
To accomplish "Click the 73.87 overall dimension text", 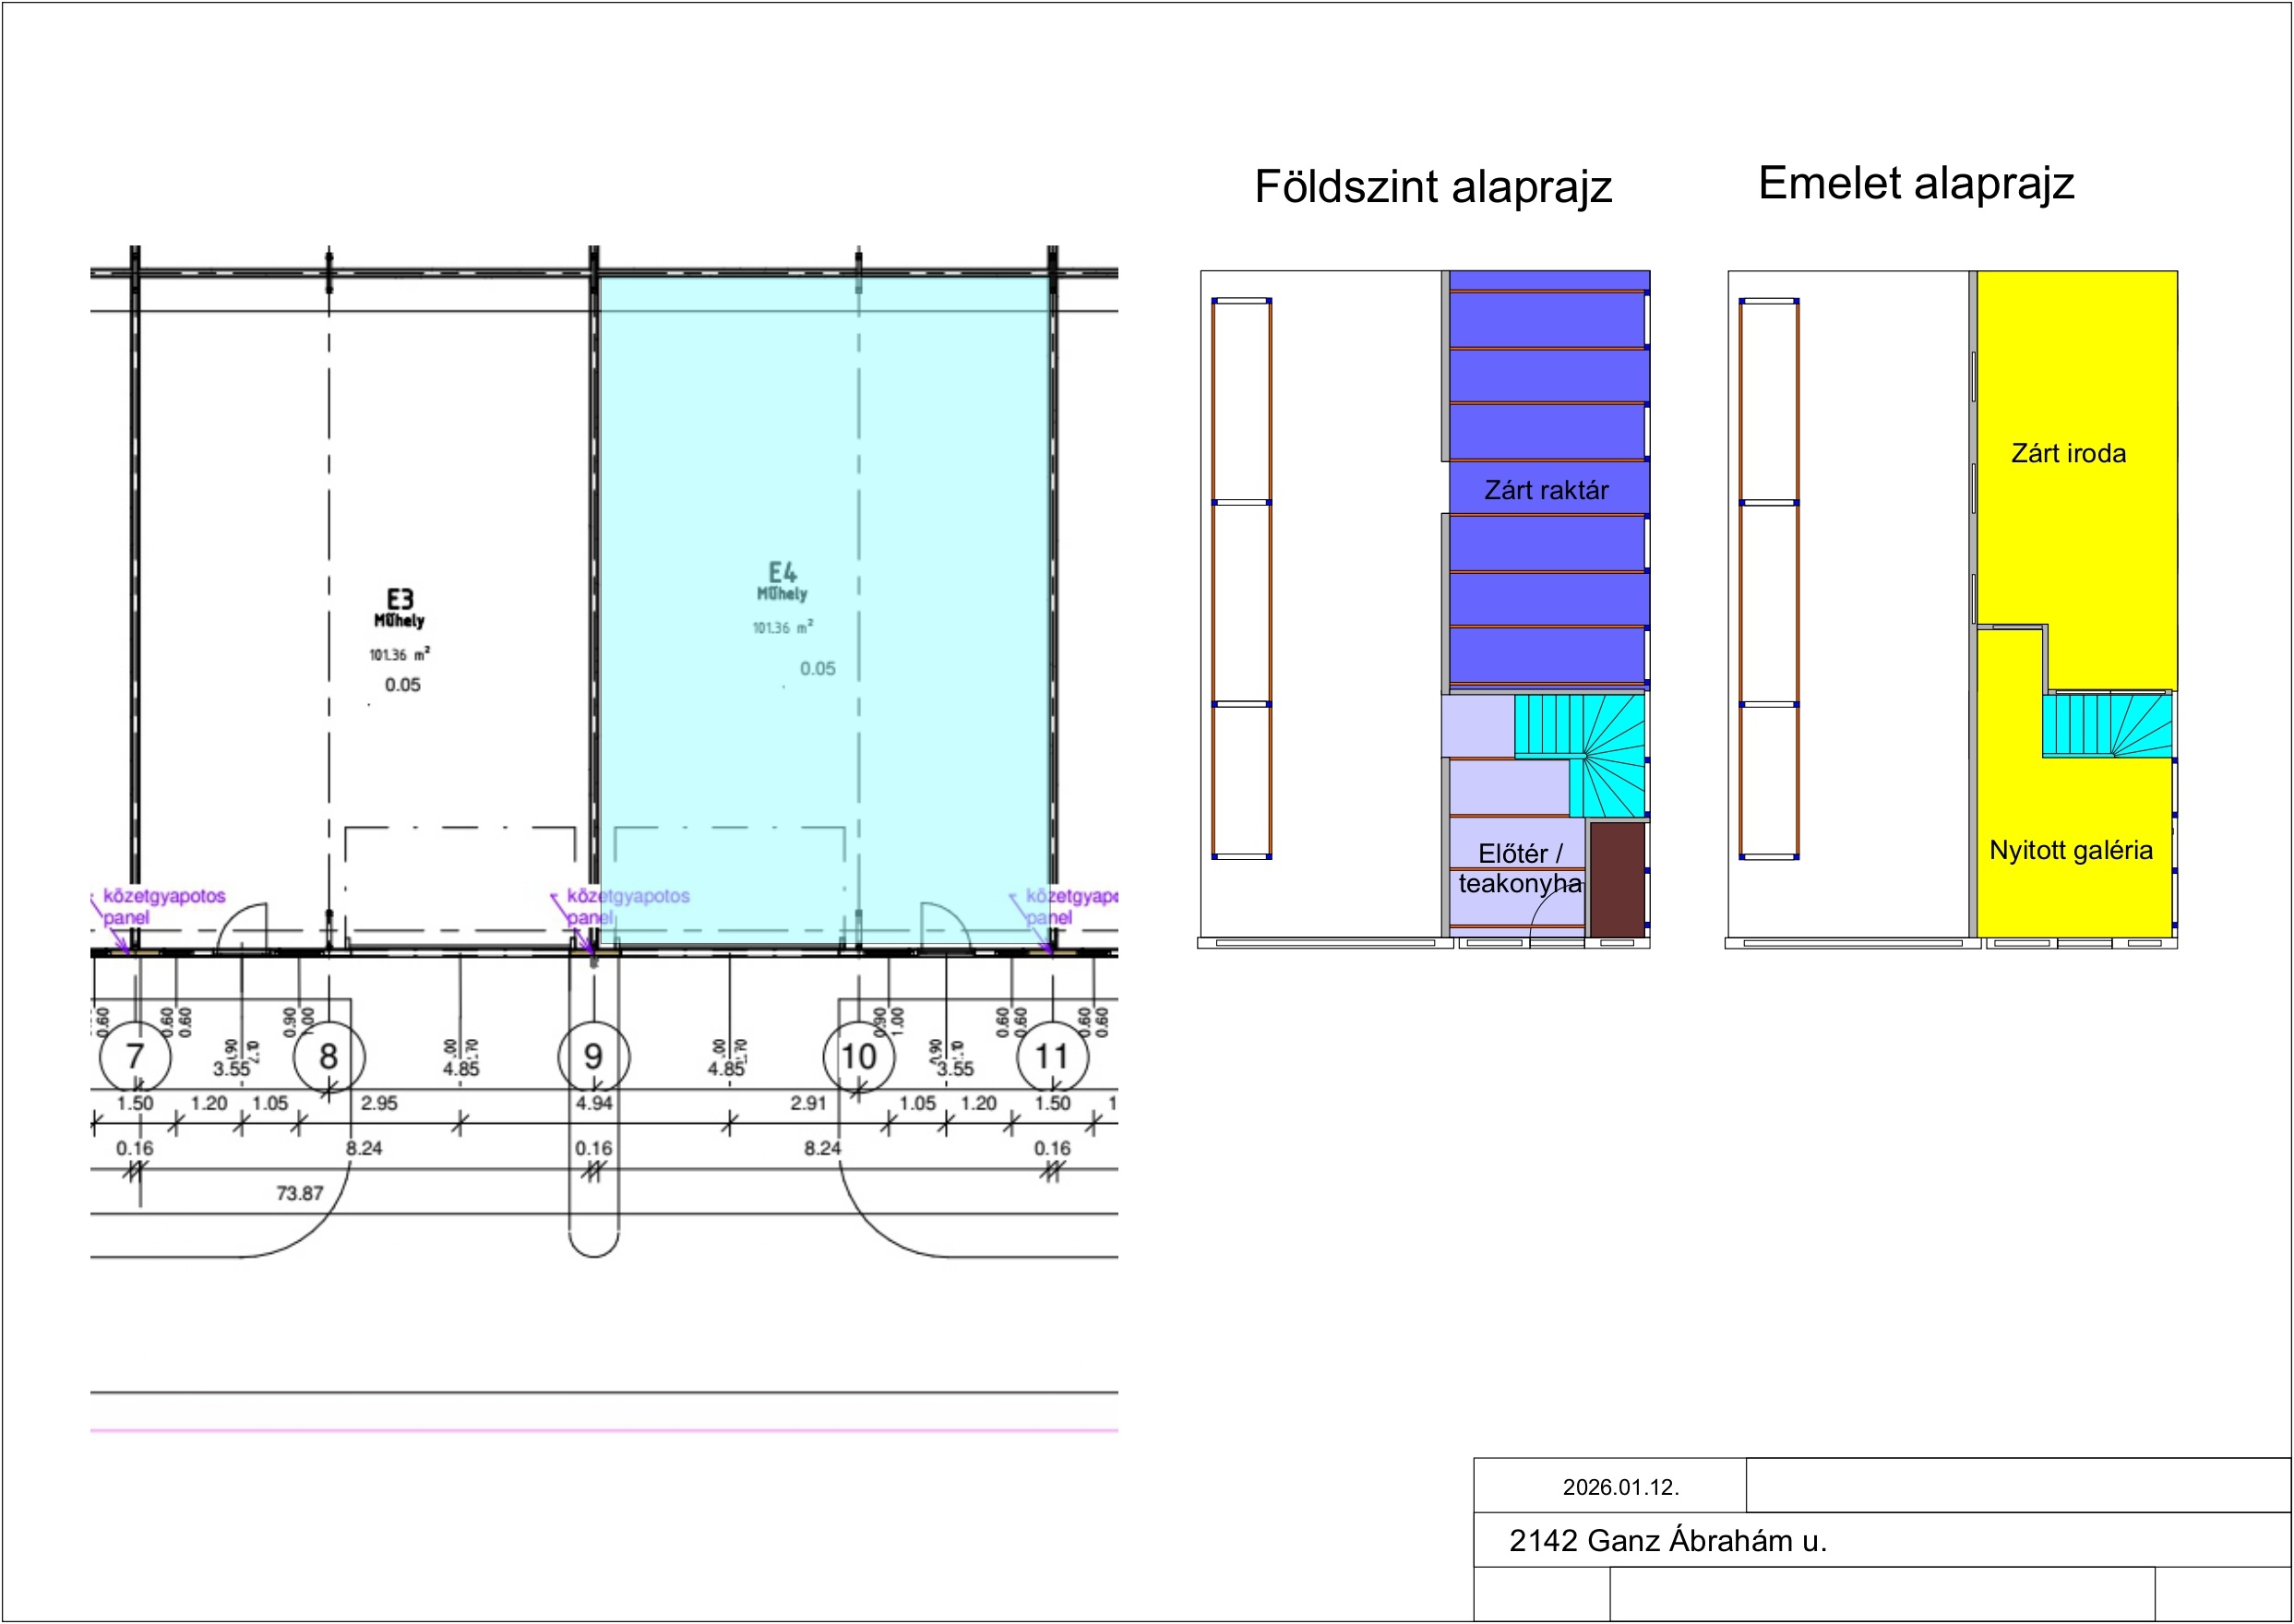I will point(299,1193).
